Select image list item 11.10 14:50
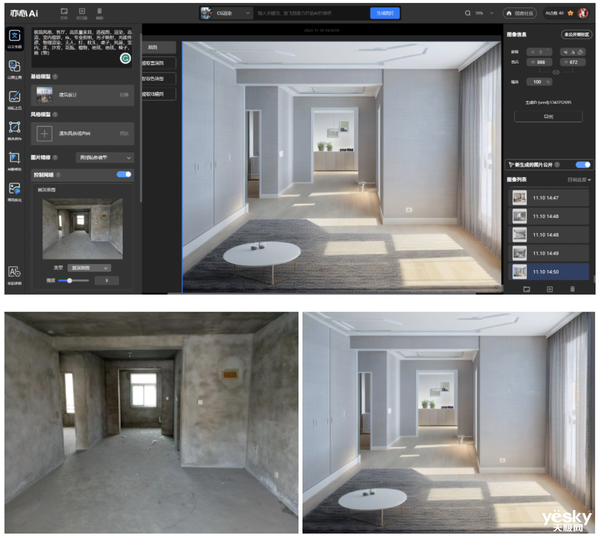 [549, 272]
